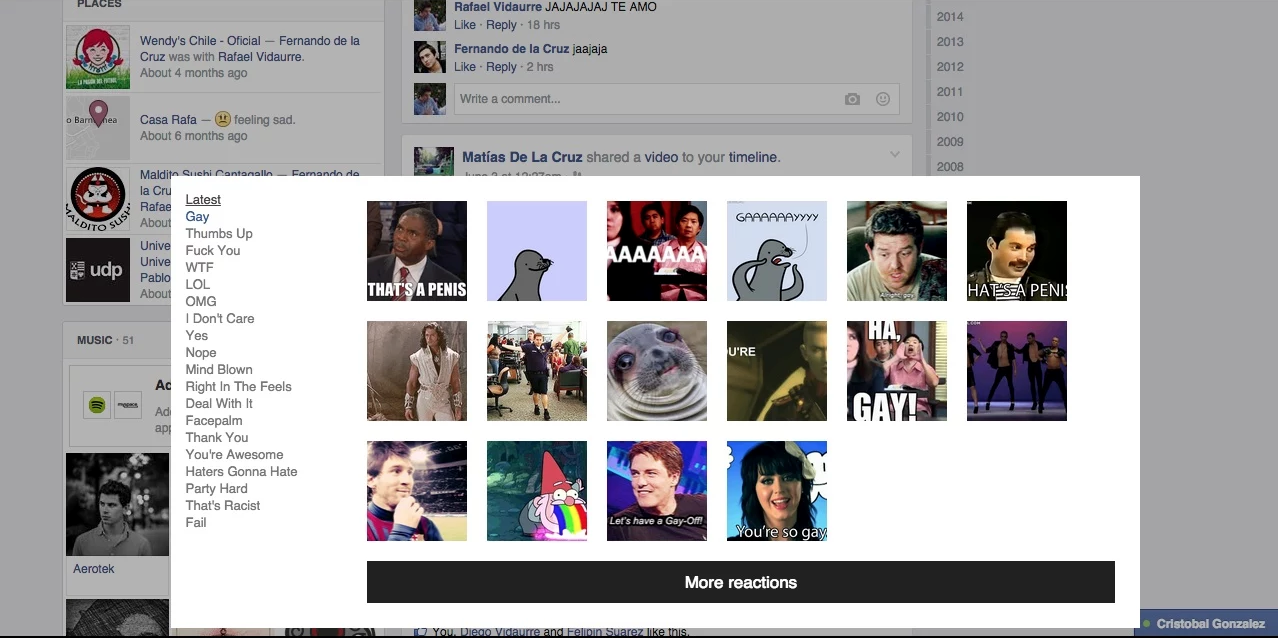Pick the U'RE caption GIF
Image resolution: width=1278 pixels, height=638 pixels.
tap(777, 371)
